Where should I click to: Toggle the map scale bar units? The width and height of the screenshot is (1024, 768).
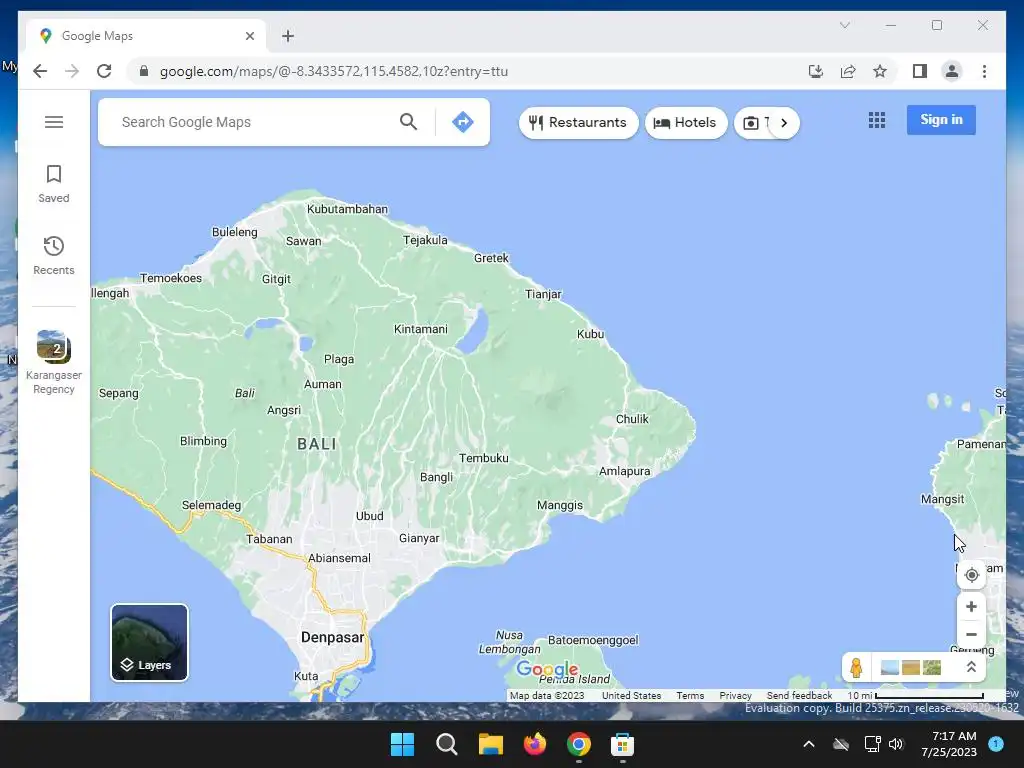tap(915, 696)
